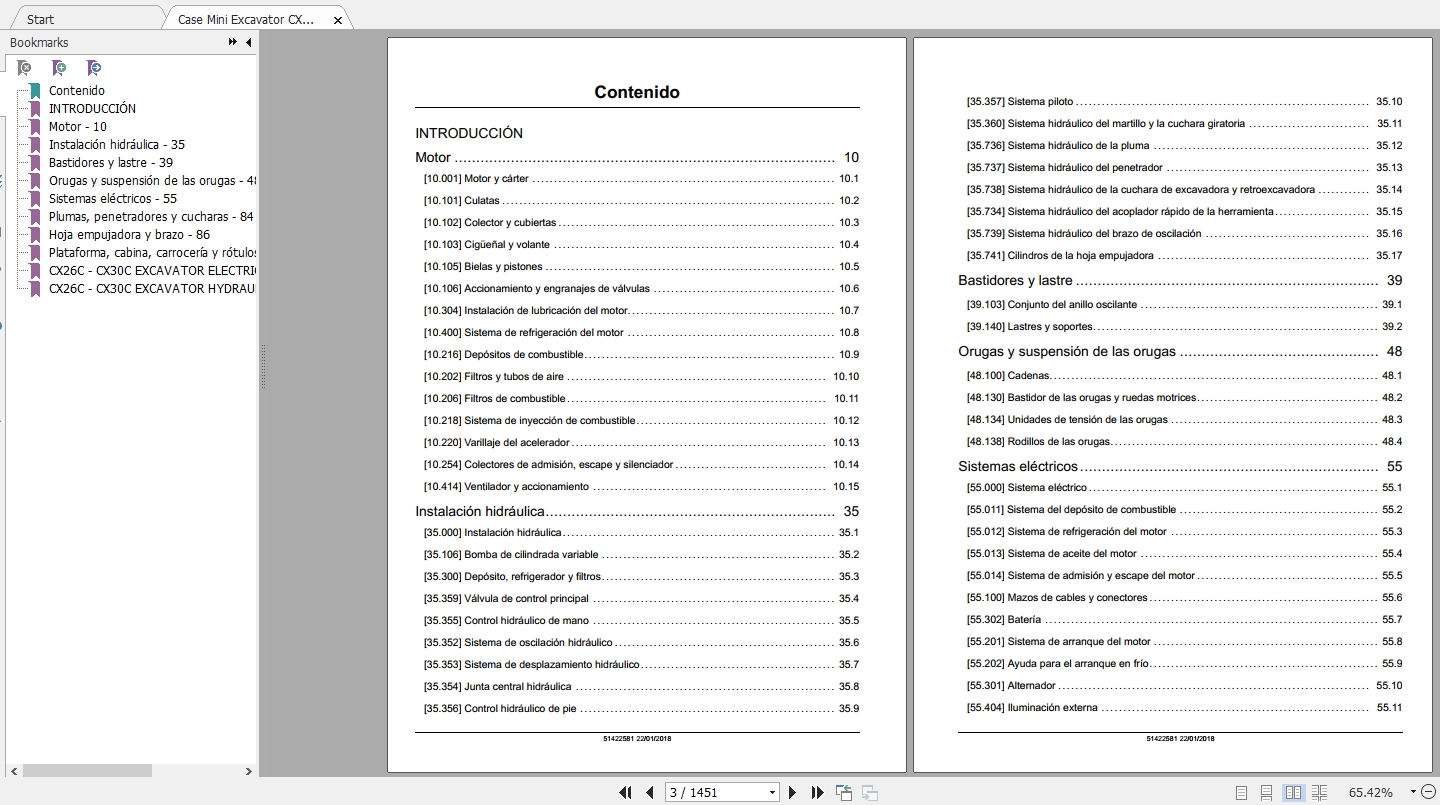Follow the [48.100] Cadenas contents link
This screenshot has height=805, width=1440.
(x=1184, y=376)
